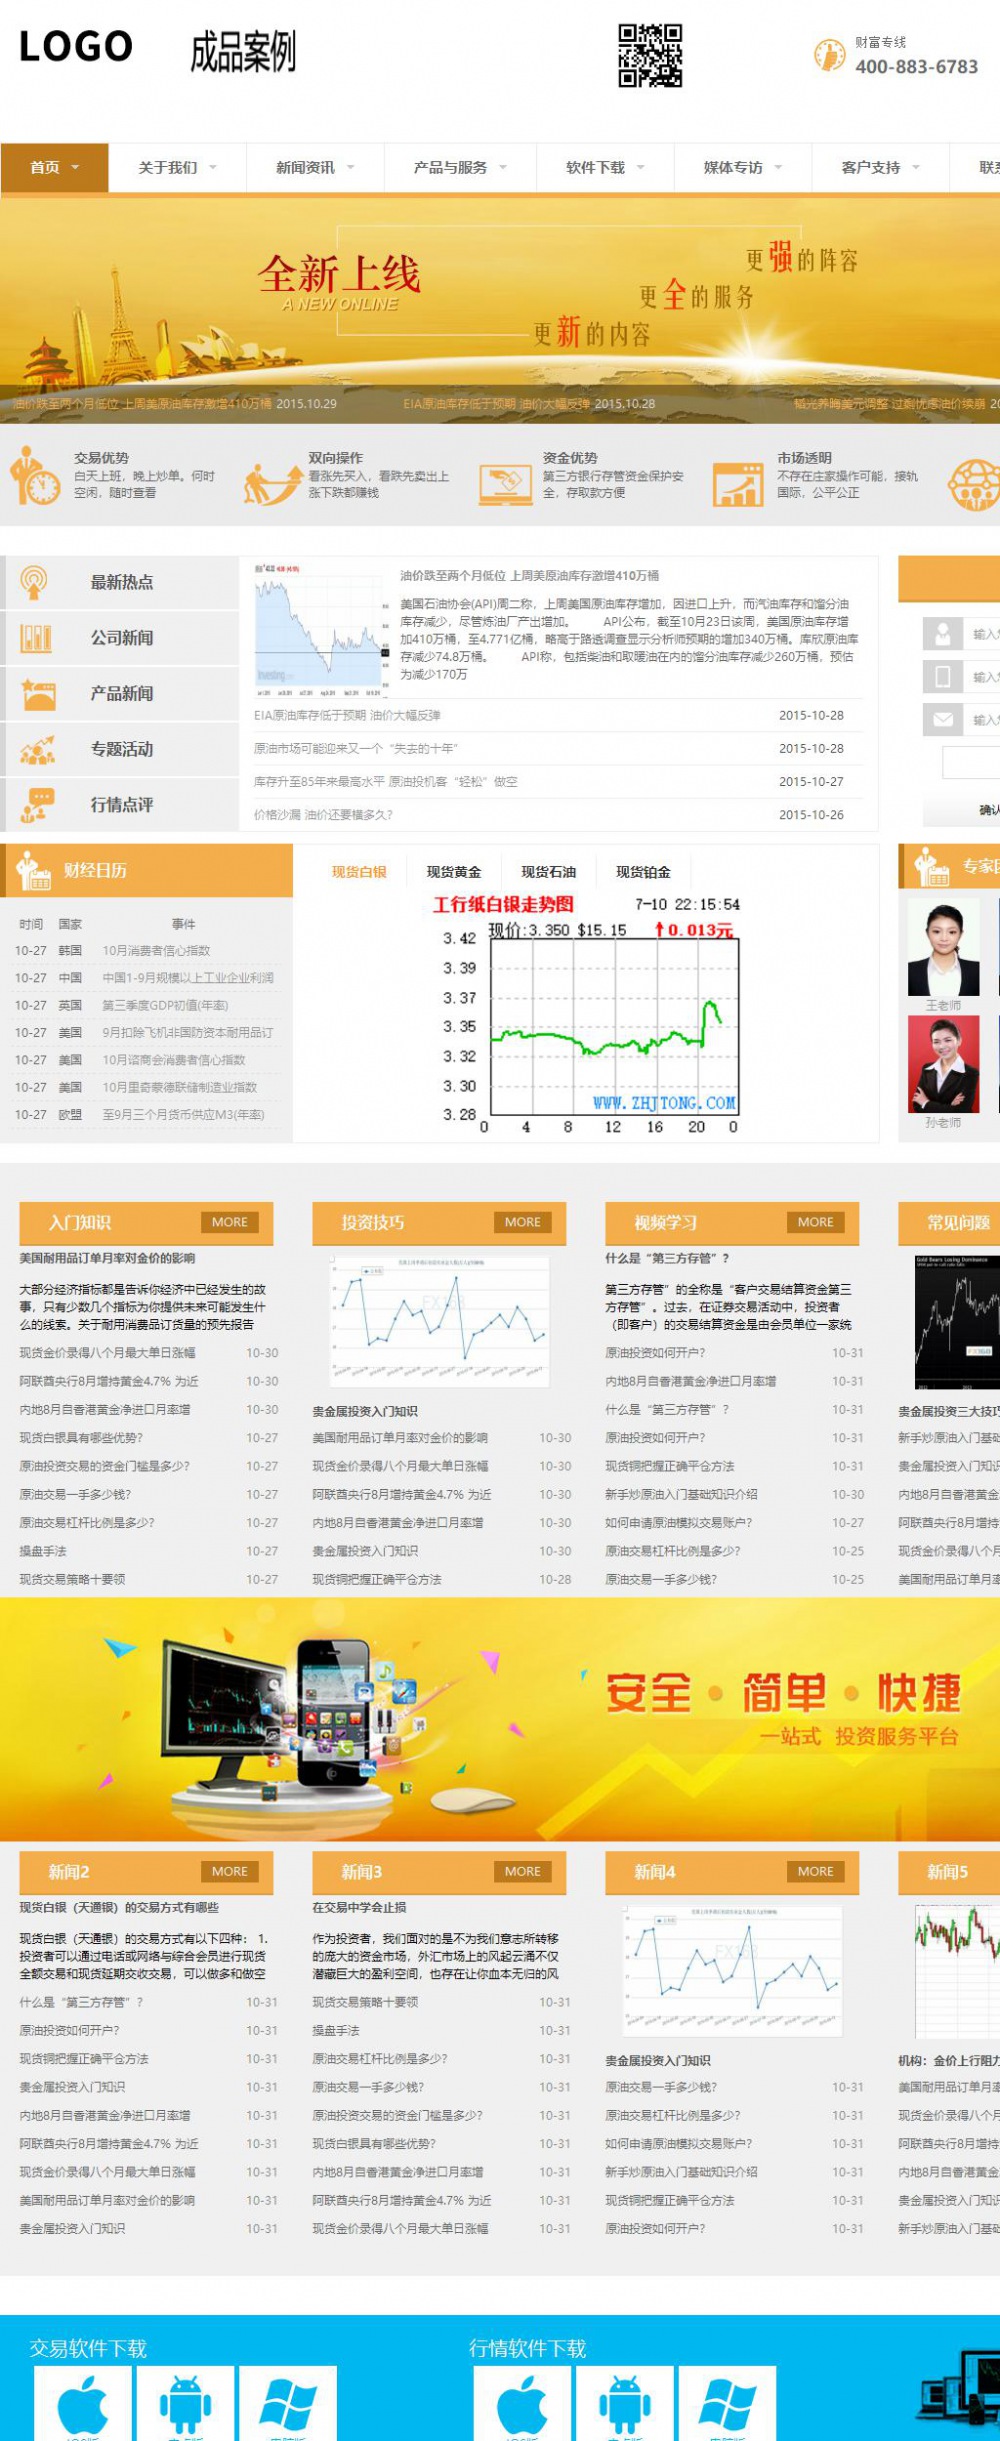Click the 财经日历 calendar icon

click(x=33, y=870)
